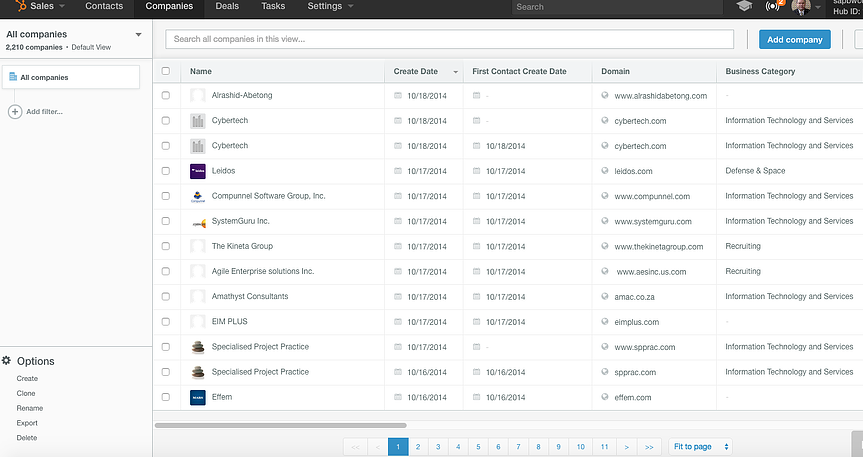Click the Add filter plus icon
863x457 pixels.
15,111
